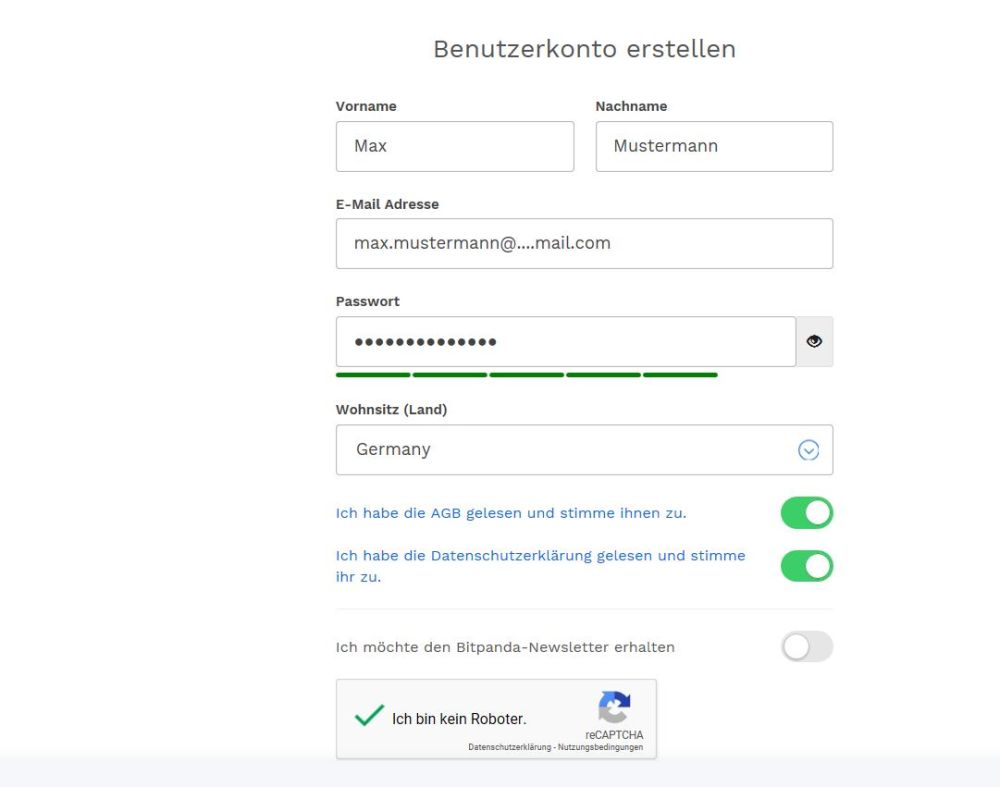Click the green reCAPTCHA checkmark

369,716
